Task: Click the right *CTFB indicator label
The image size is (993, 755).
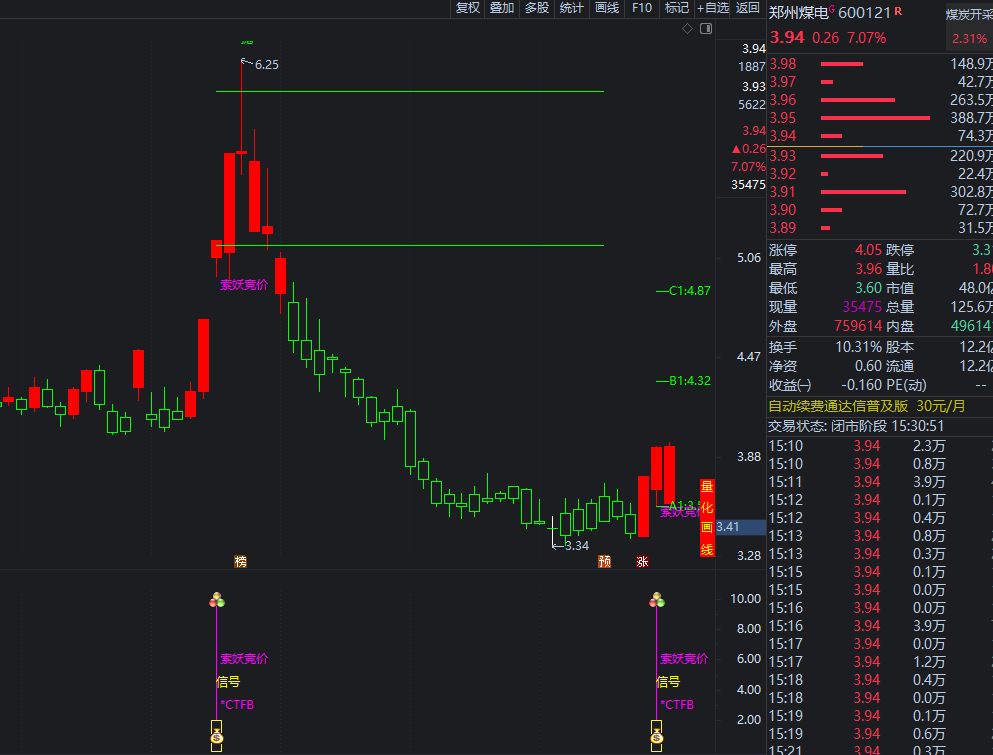Action: point(677,704)
